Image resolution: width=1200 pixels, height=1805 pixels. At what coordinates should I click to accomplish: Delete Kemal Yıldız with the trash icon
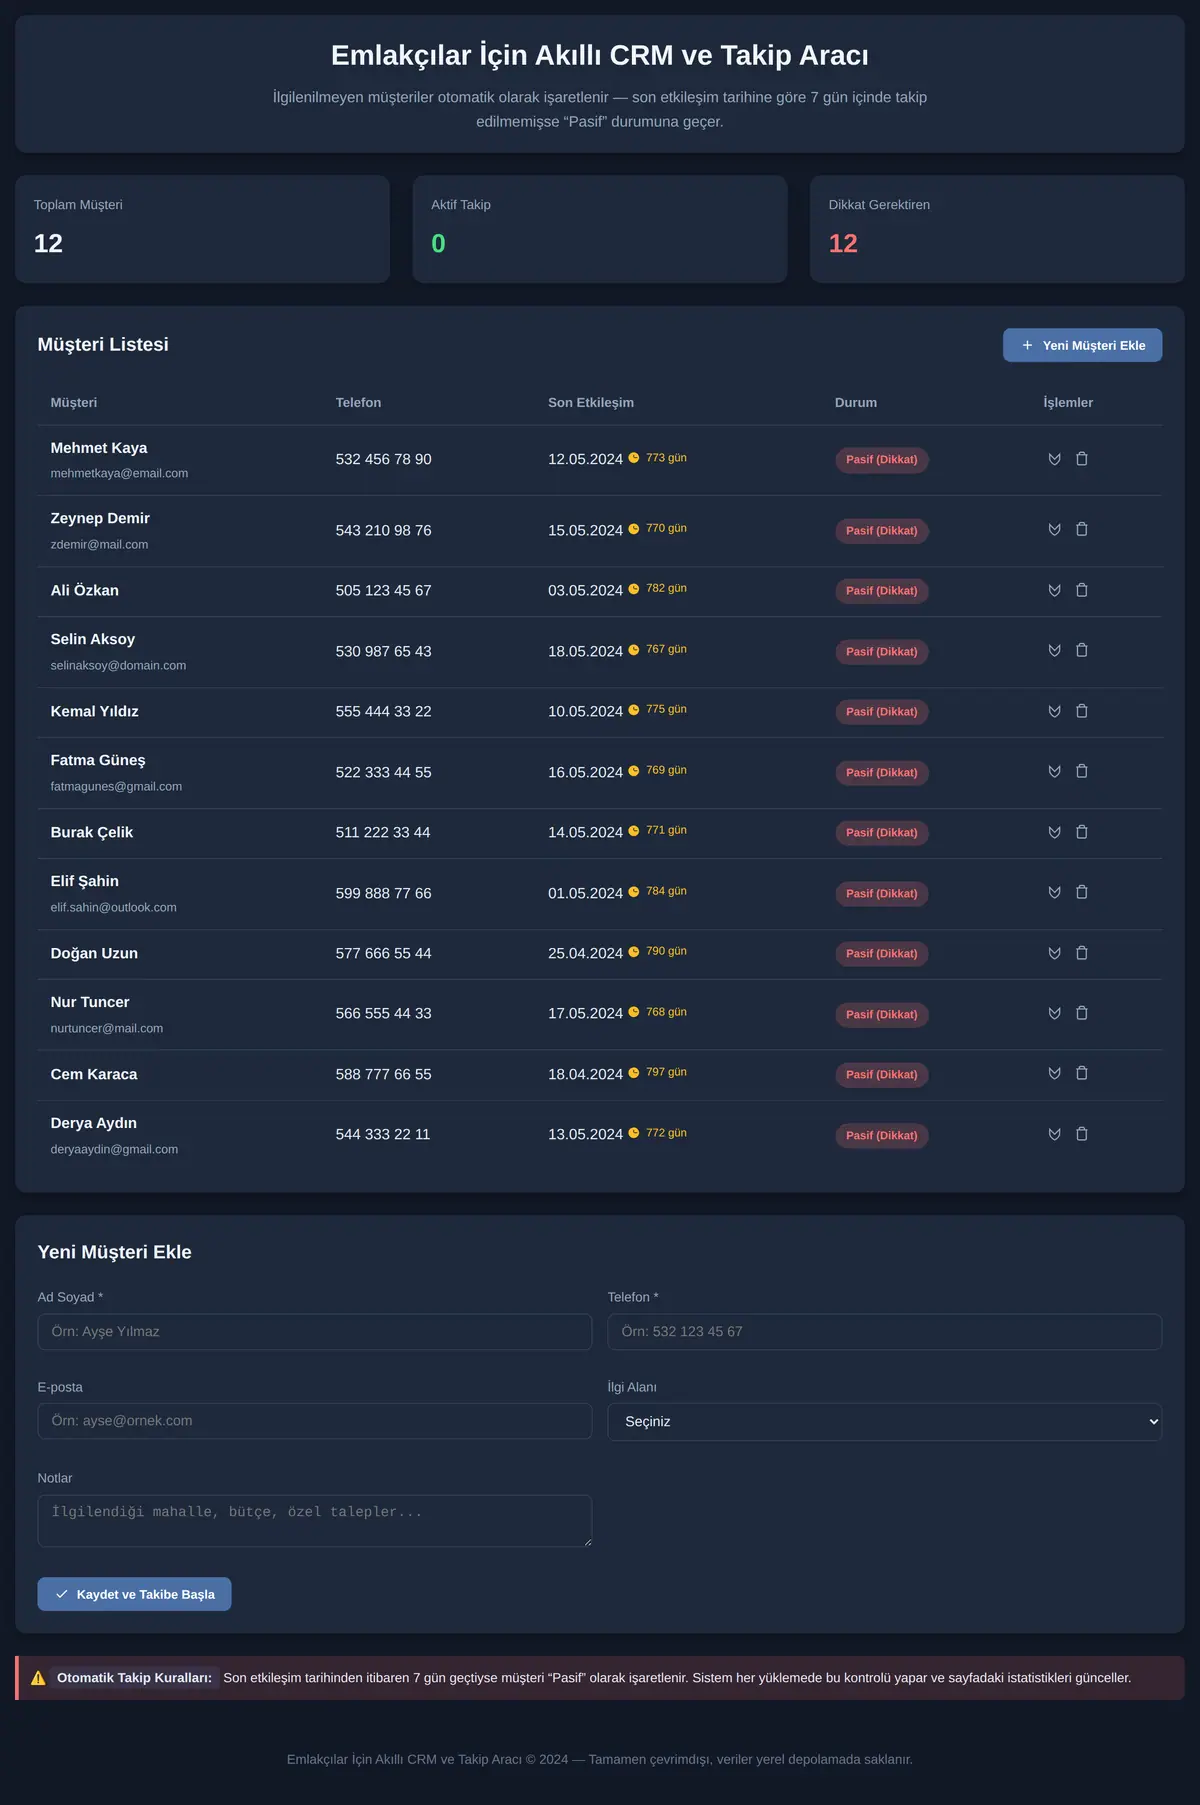coord(1082,711)
